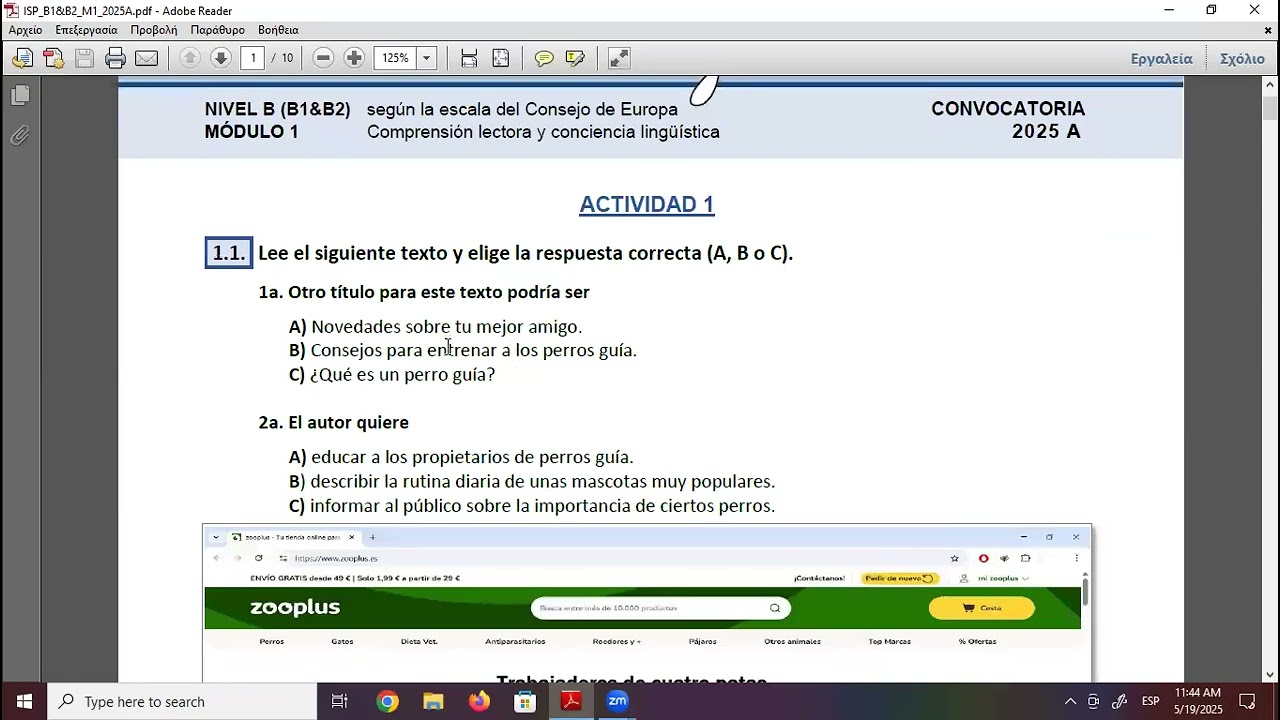Print the document using printer icon

115,58
